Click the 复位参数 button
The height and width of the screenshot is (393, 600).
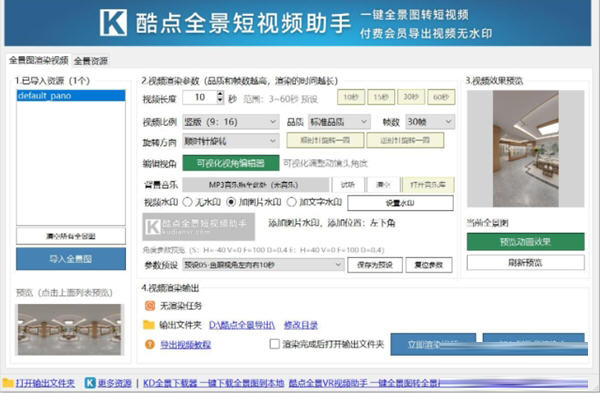coord(429,265)
